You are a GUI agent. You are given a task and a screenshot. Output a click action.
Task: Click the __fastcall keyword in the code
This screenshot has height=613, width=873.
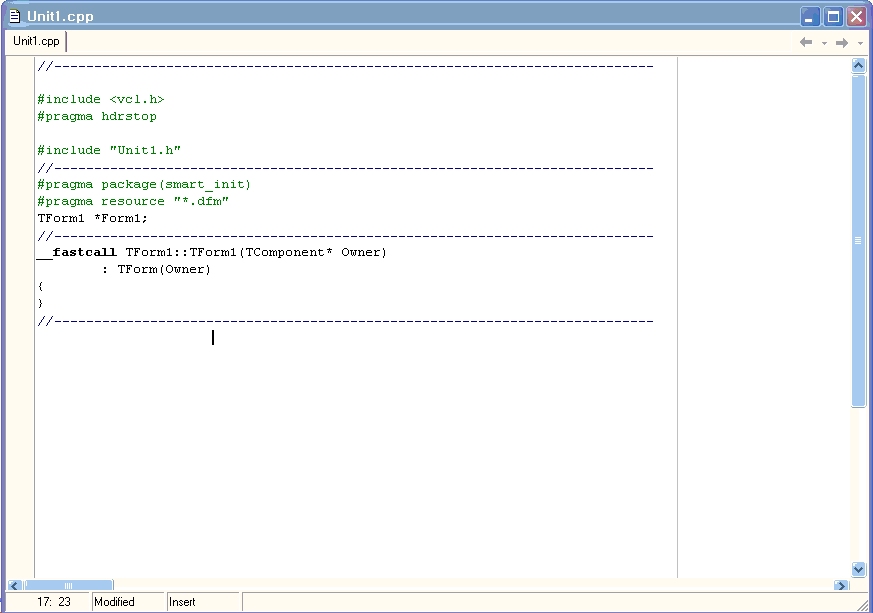78,252
